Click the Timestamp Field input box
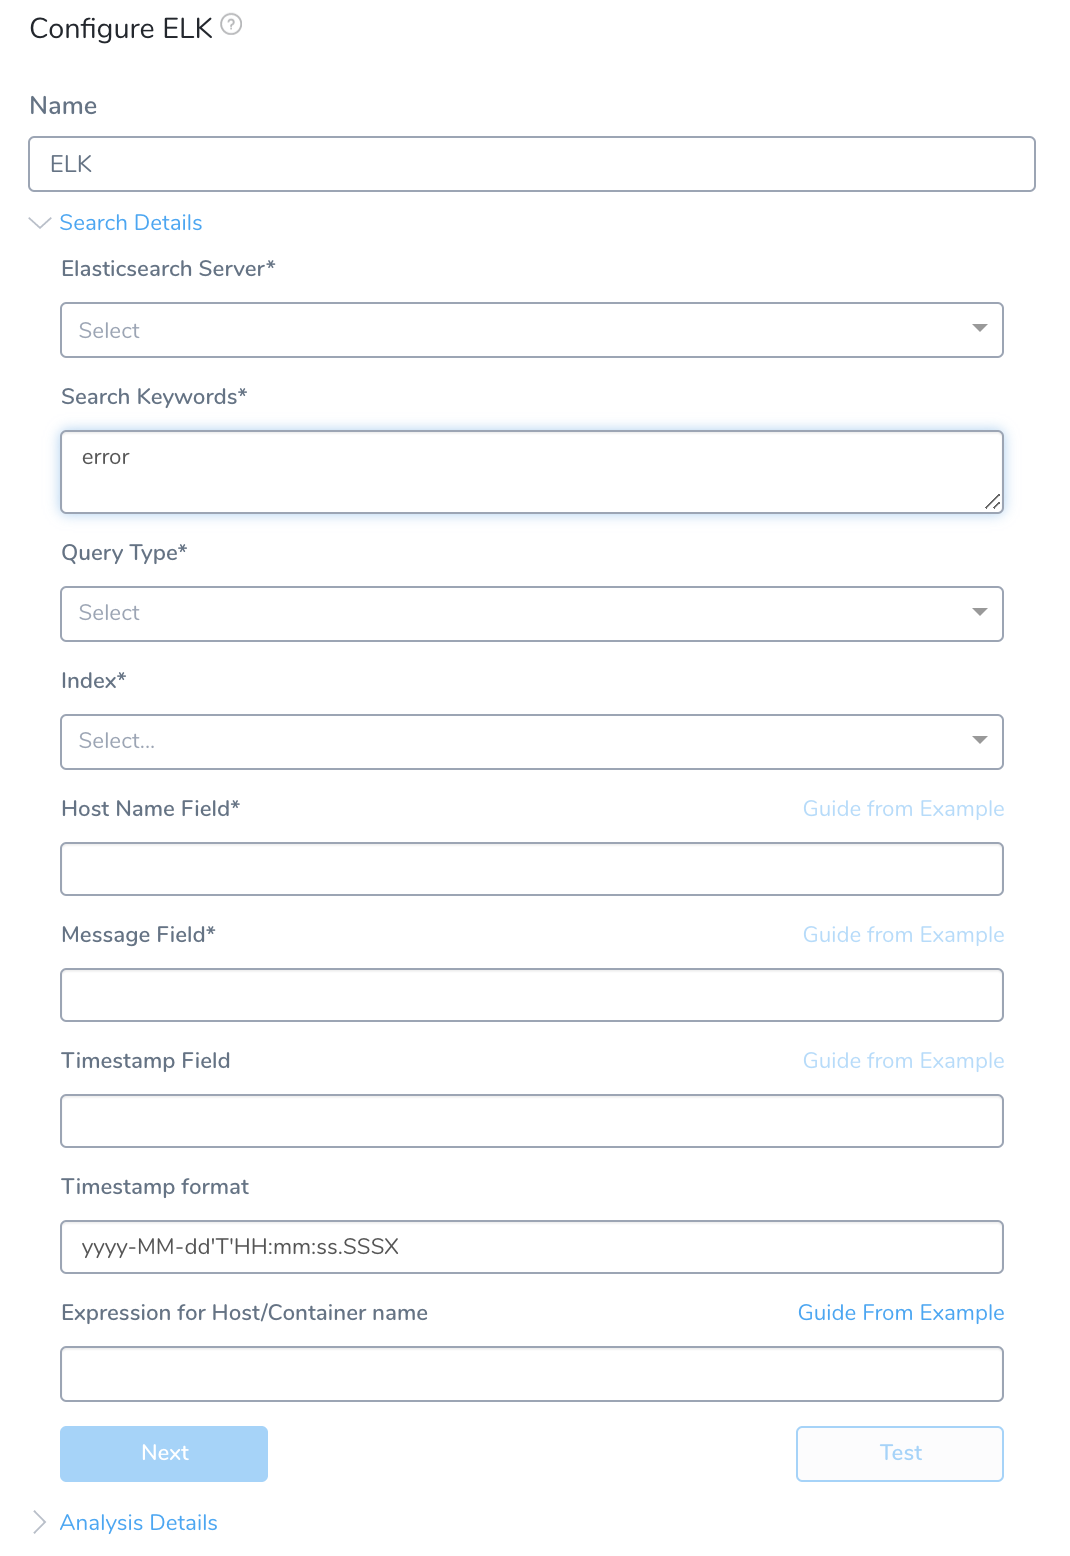The height and width of the screenshot is (1556, 1070). 532,1121
